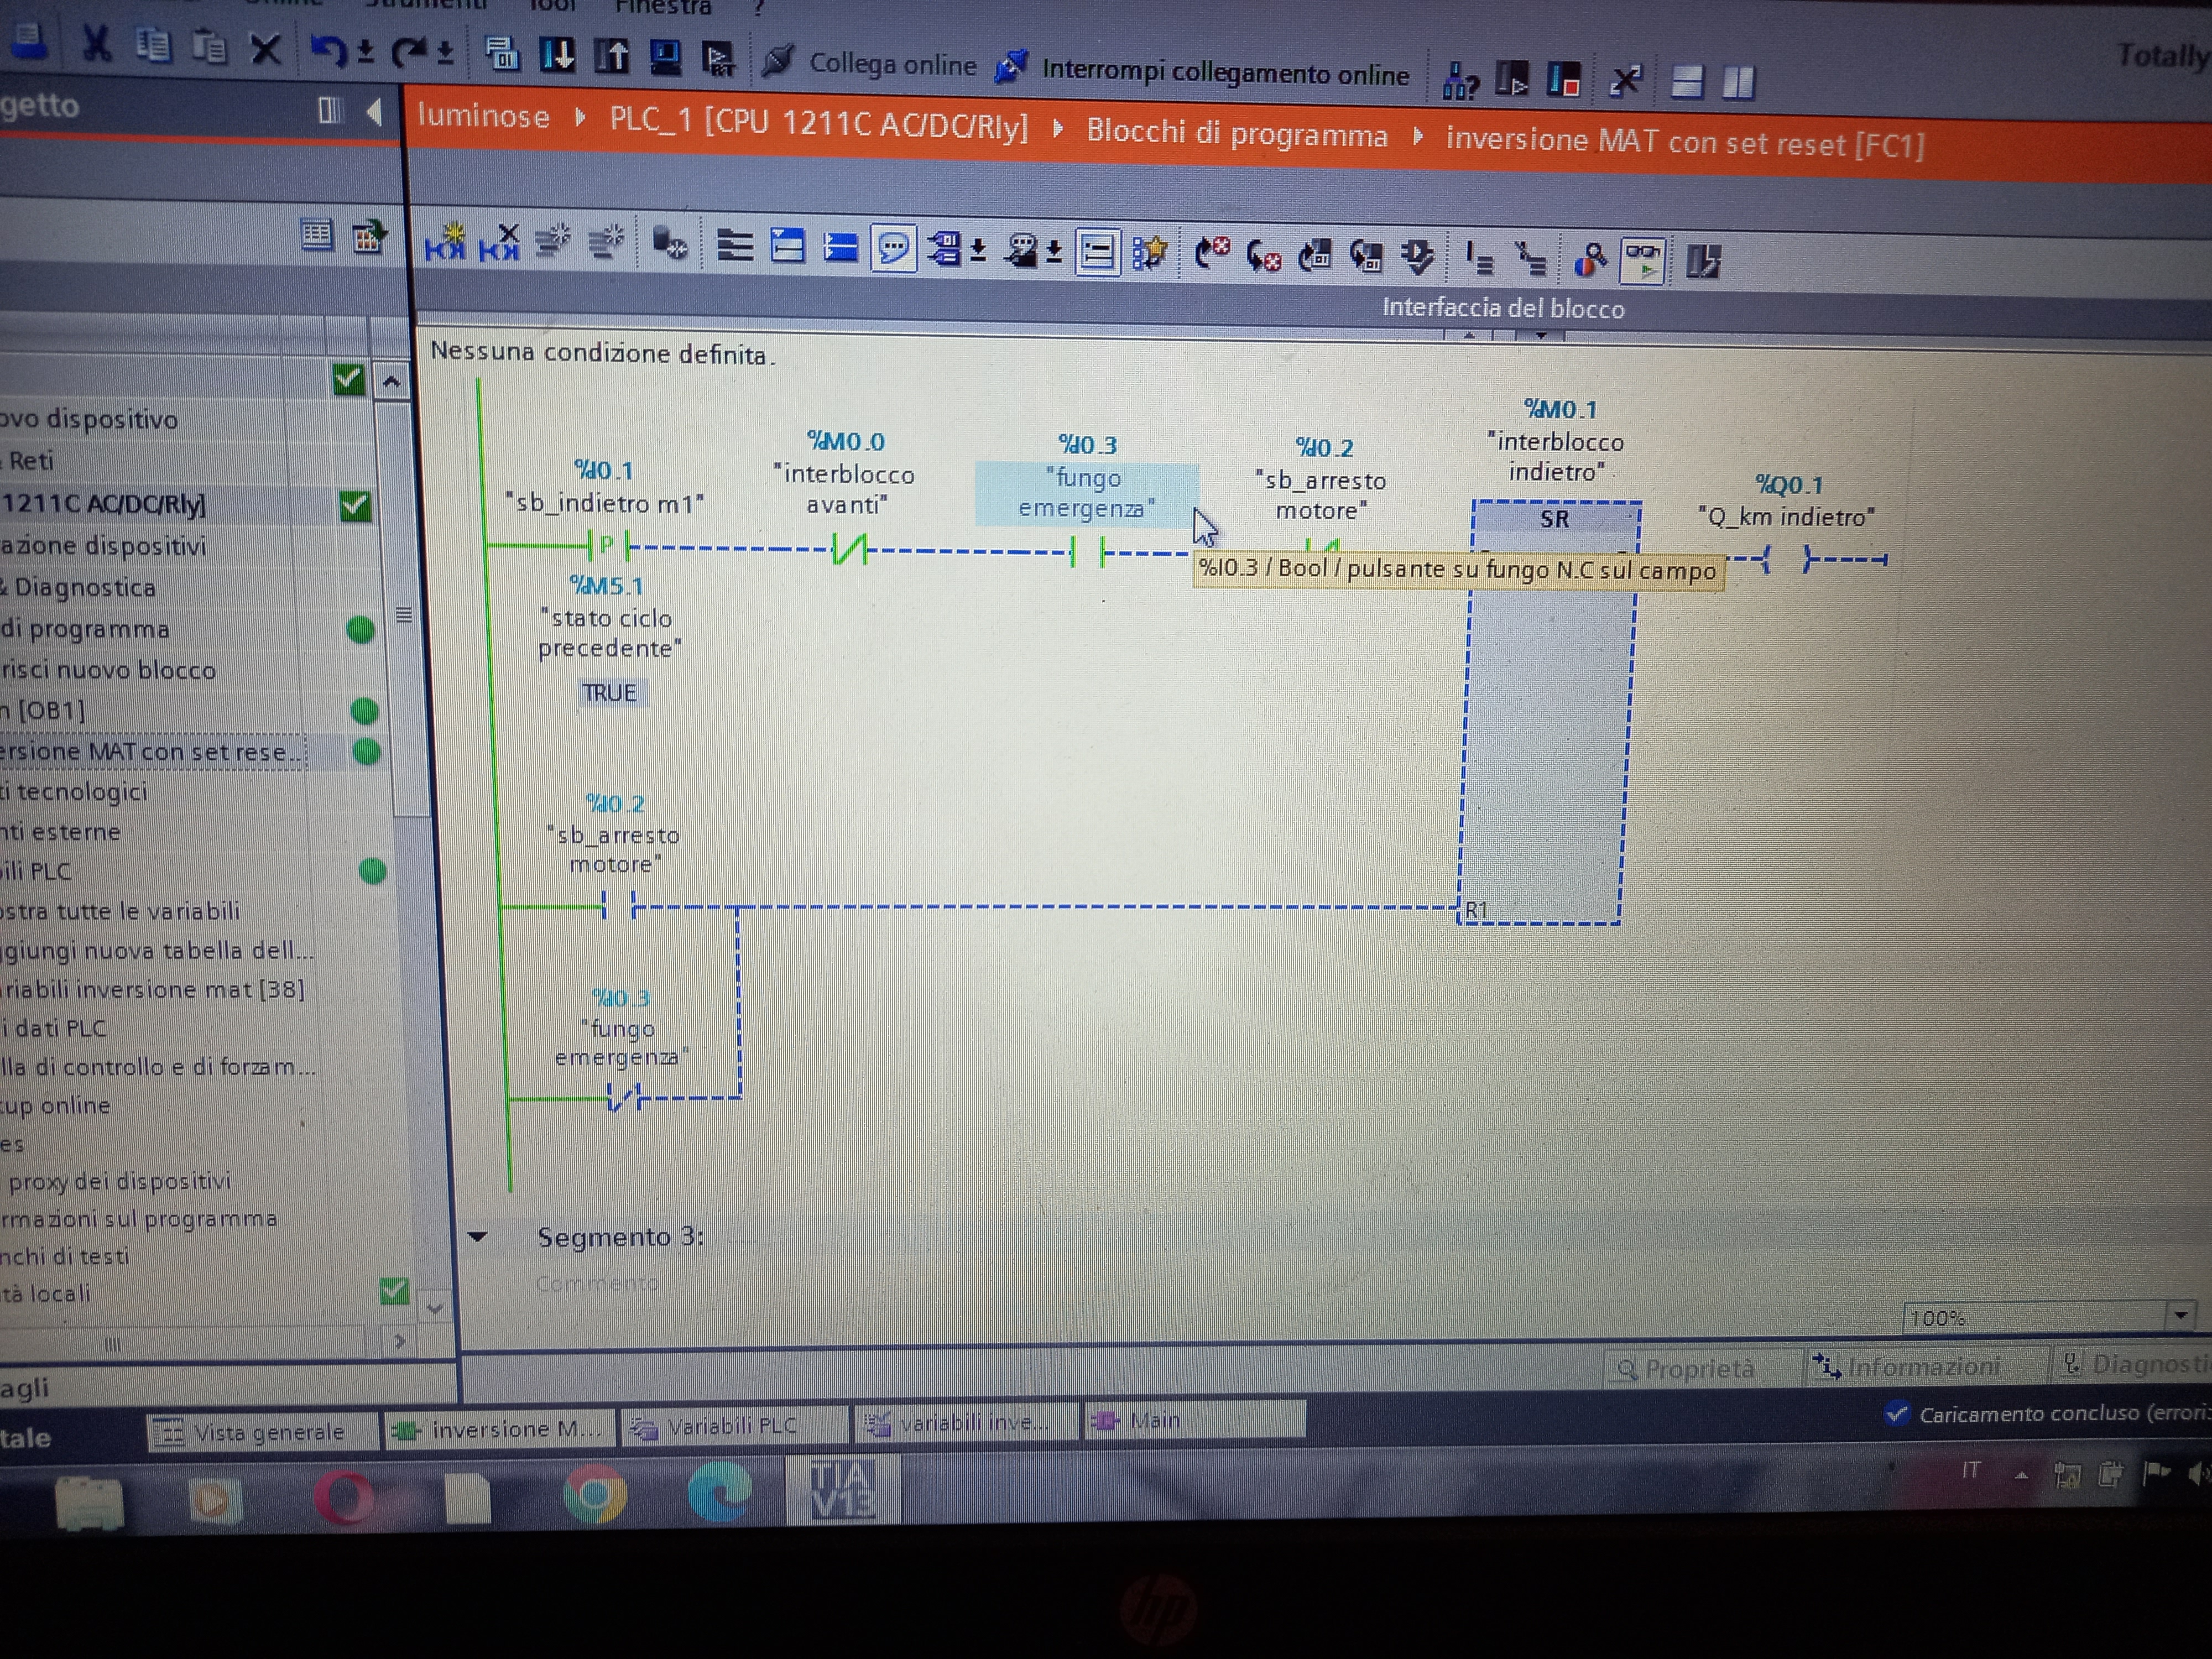
Task: Redo the last undone action
Action: [x=408, y=52]
